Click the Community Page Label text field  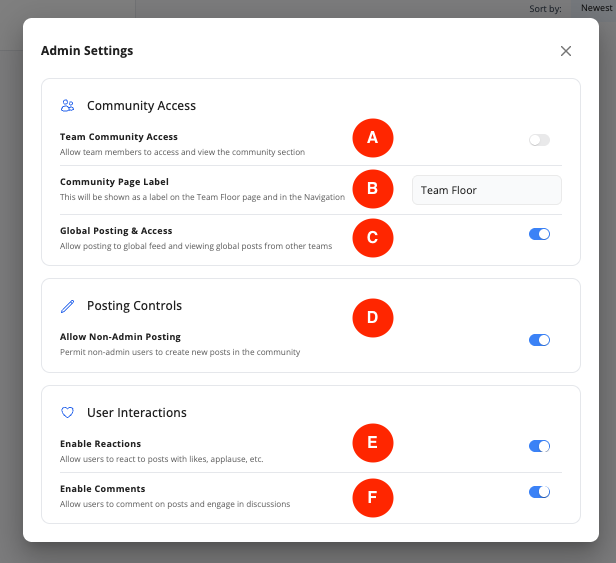coord(486,190)
